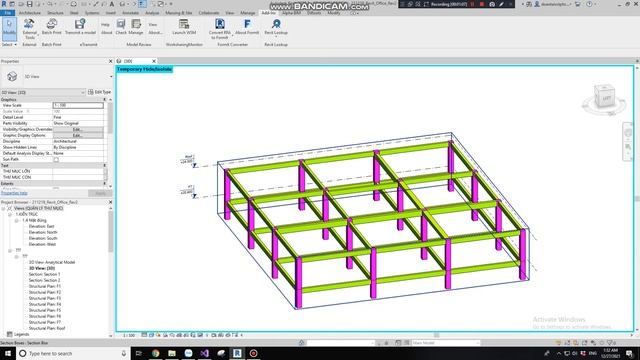Click Edit for Graphic Display Options
The height and width of the screenshot is (360, 640).
click(78, 135)
